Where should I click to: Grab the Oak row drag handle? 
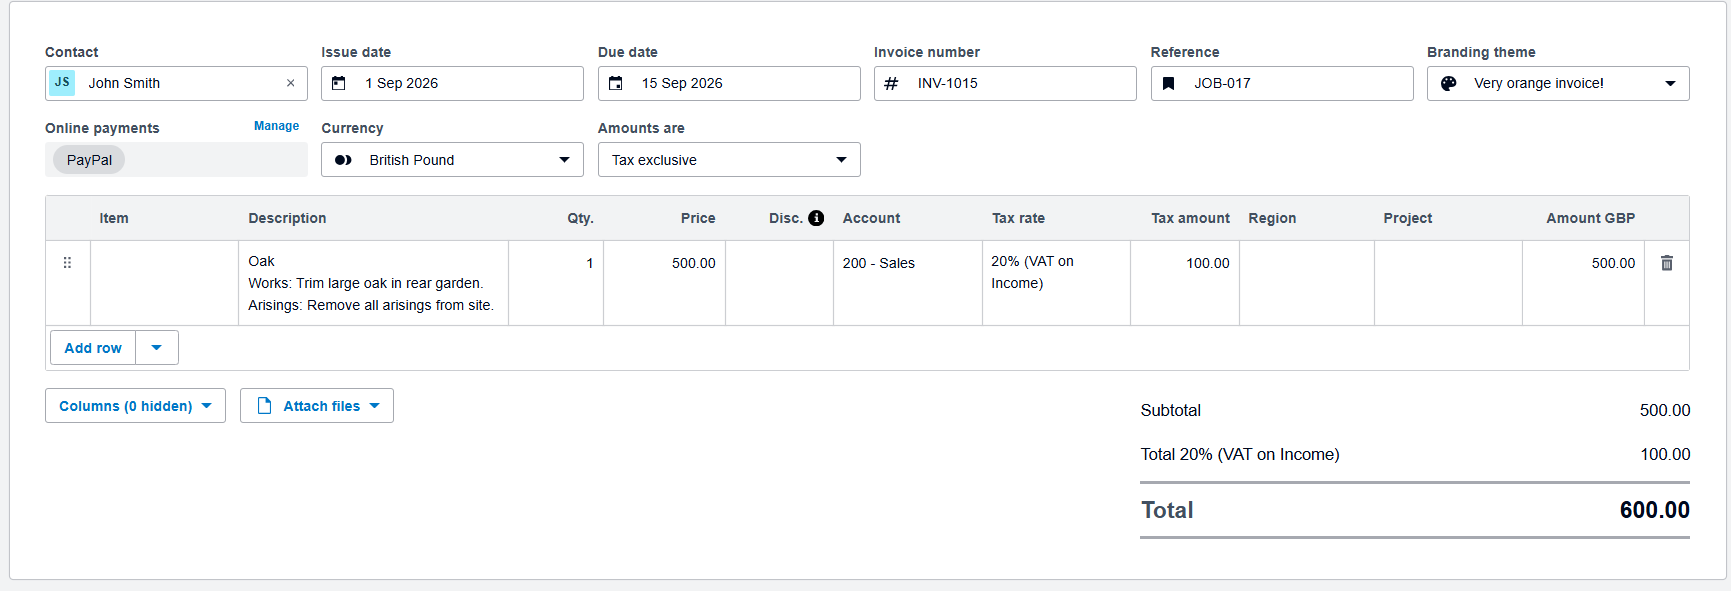pos(67,263)
